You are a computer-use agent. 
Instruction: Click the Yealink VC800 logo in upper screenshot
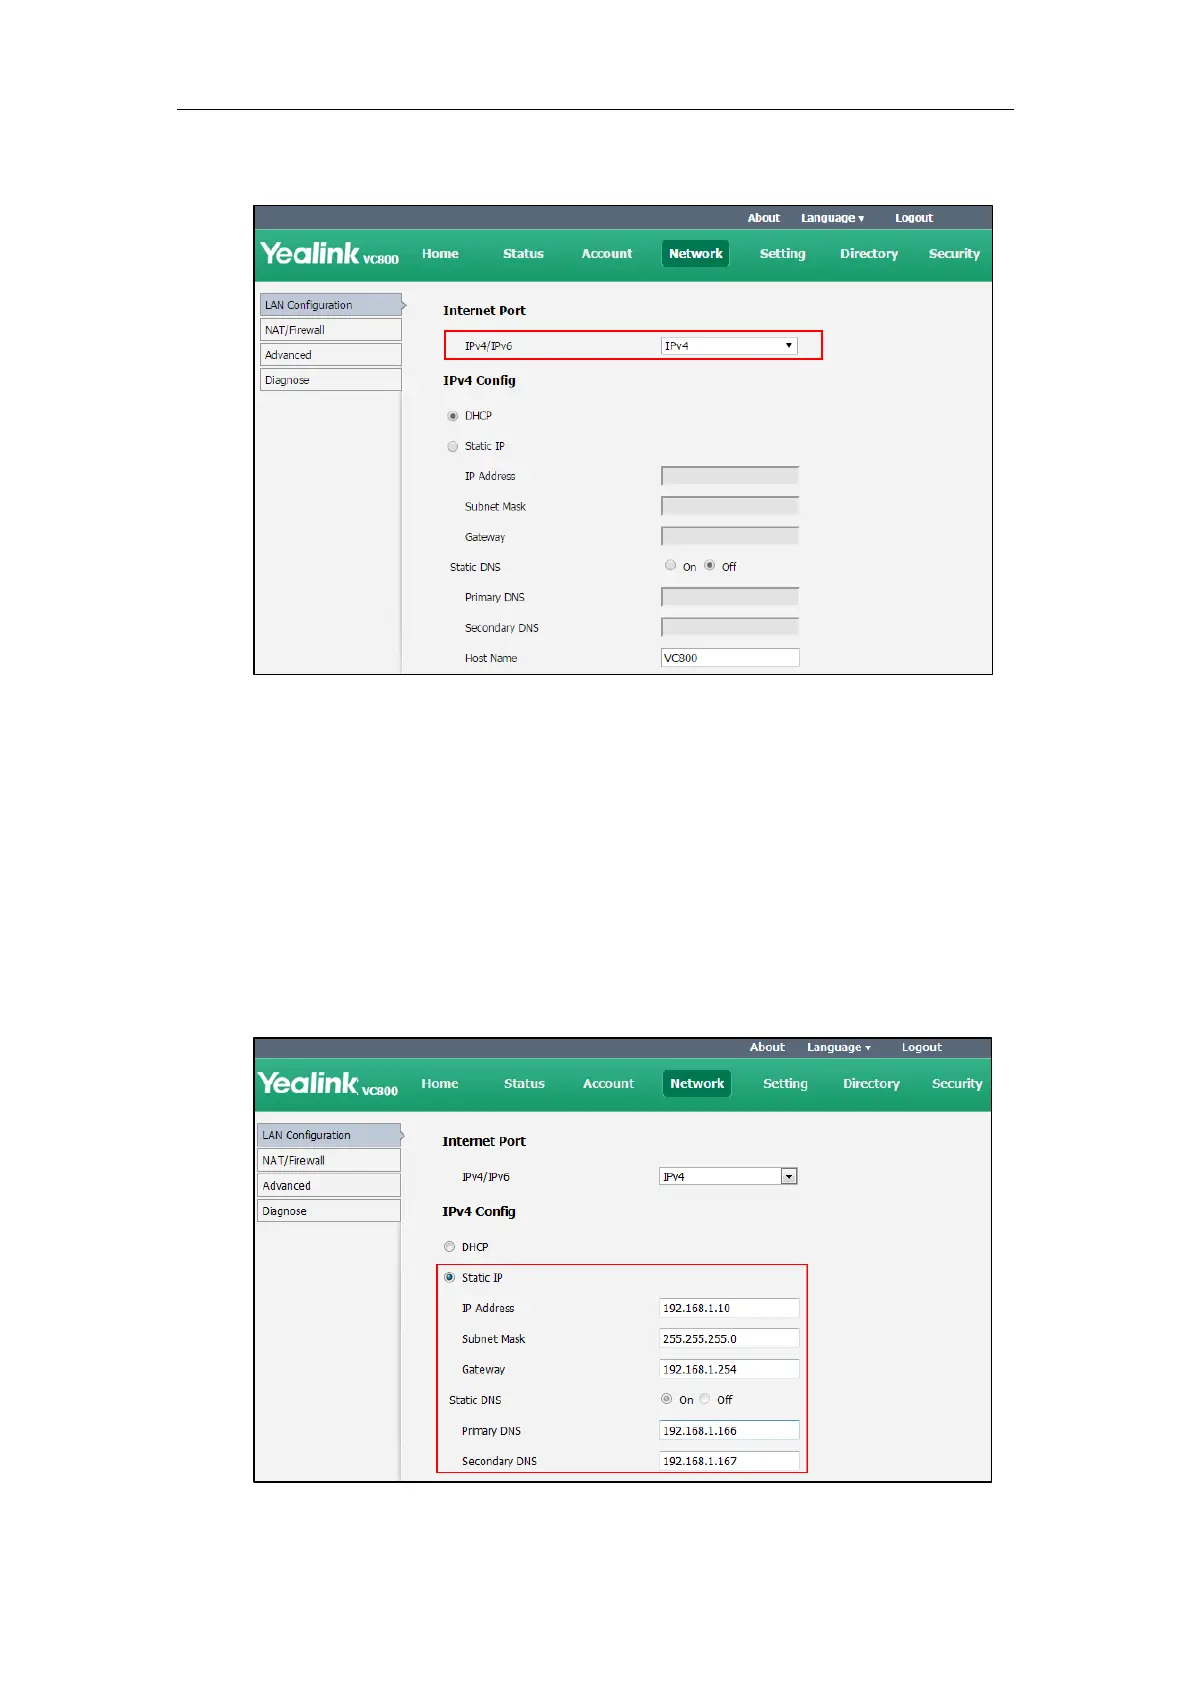[329, 254]
